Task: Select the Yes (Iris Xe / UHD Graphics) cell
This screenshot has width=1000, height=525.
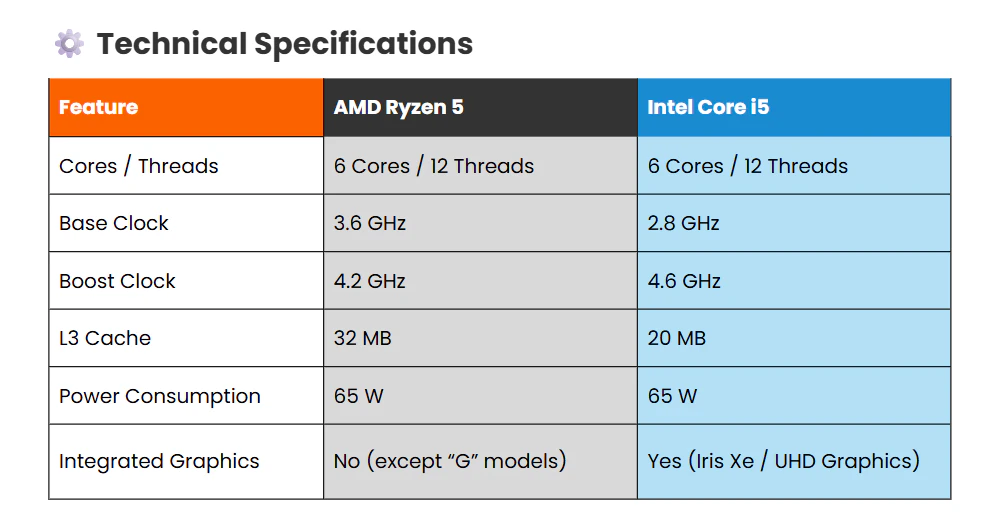Action: 784,461
